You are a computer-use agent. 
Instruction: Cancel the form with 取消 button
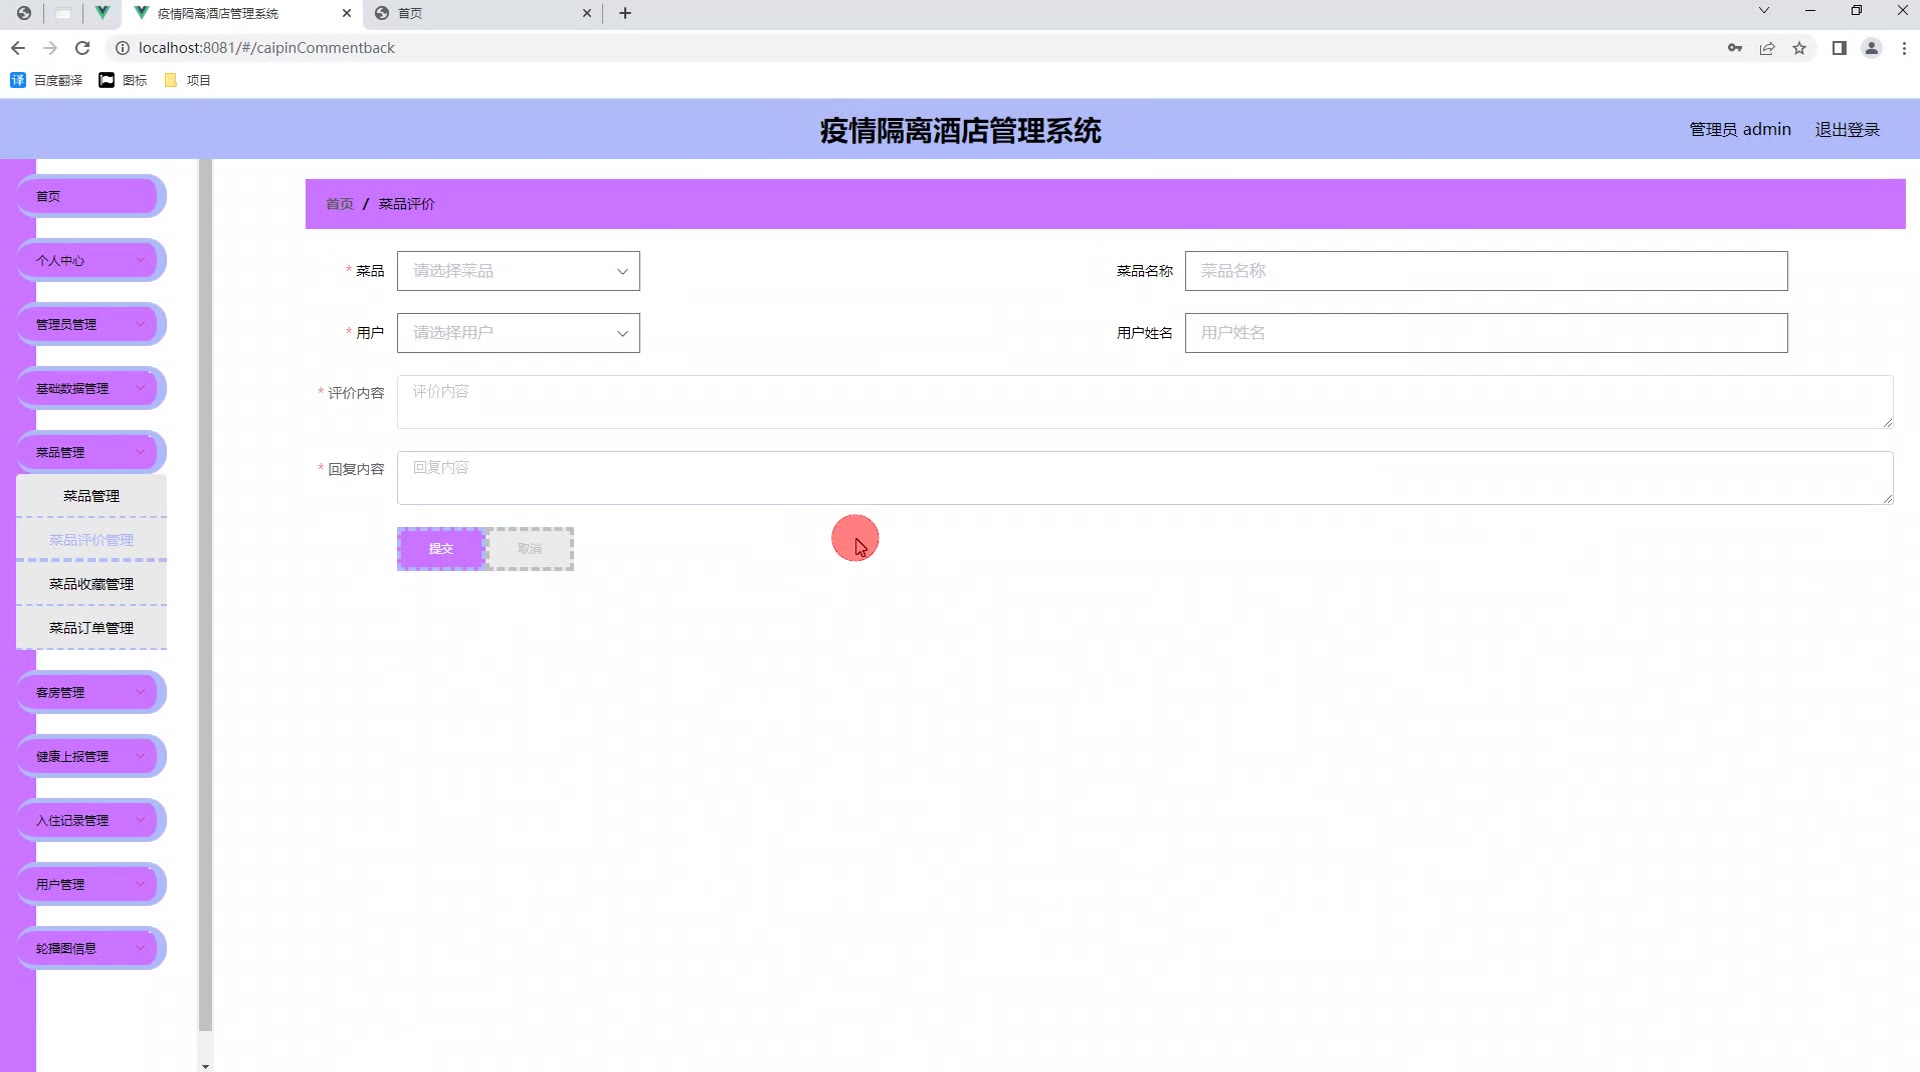tap(530, 549)
